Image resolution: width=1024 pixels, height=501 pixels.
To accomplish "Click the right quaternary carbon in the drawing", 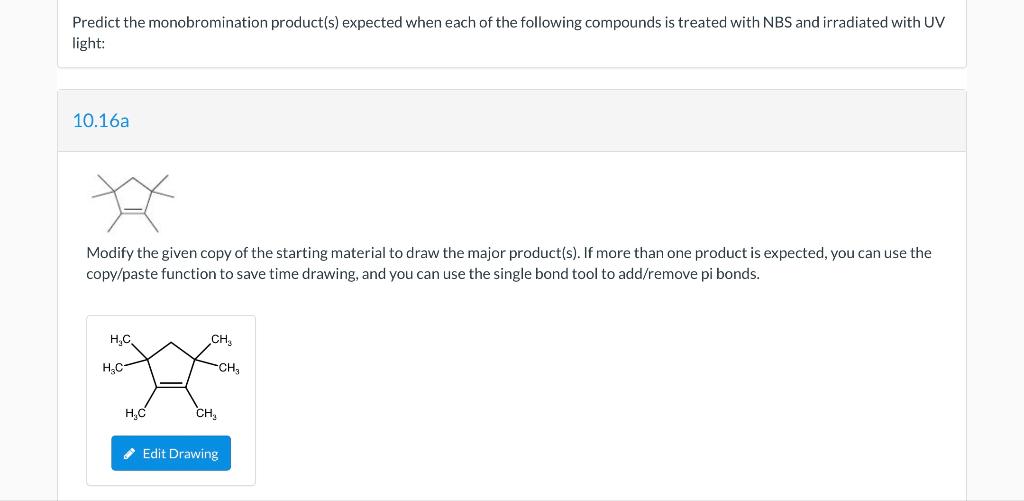I will coord(196,358).
